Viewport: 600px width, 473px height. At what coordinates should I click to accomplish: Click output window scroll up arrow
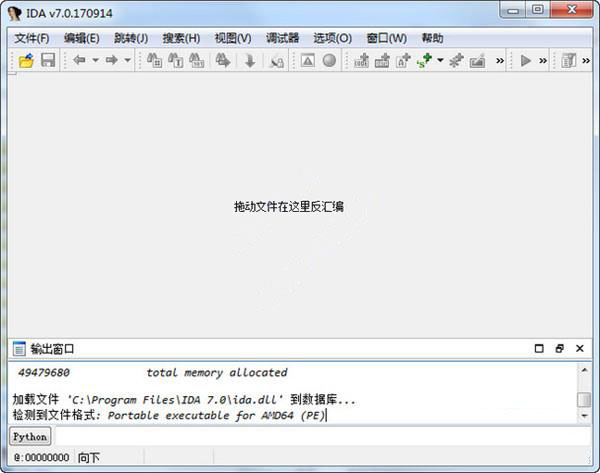pos(584,370)
